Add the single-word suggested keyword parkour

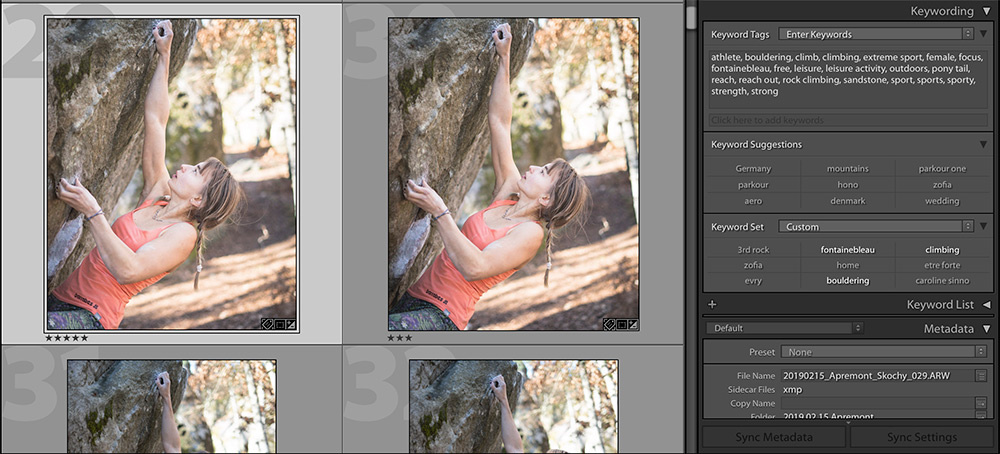[753, 185]
